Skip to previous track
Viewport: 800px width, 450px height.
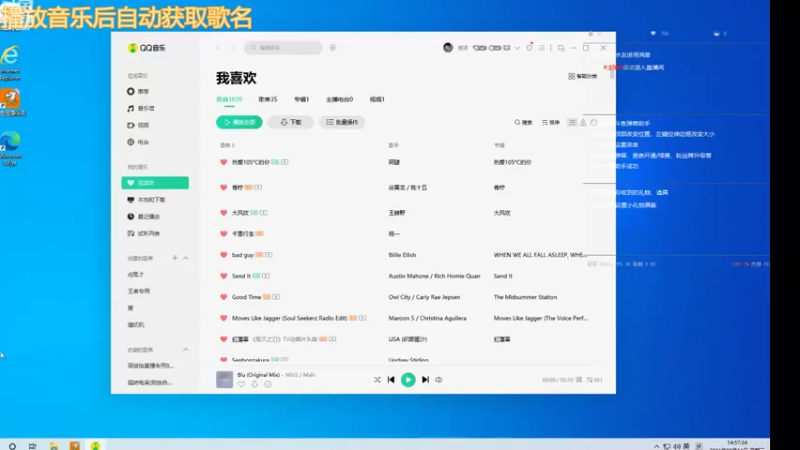tap(391, 380)
